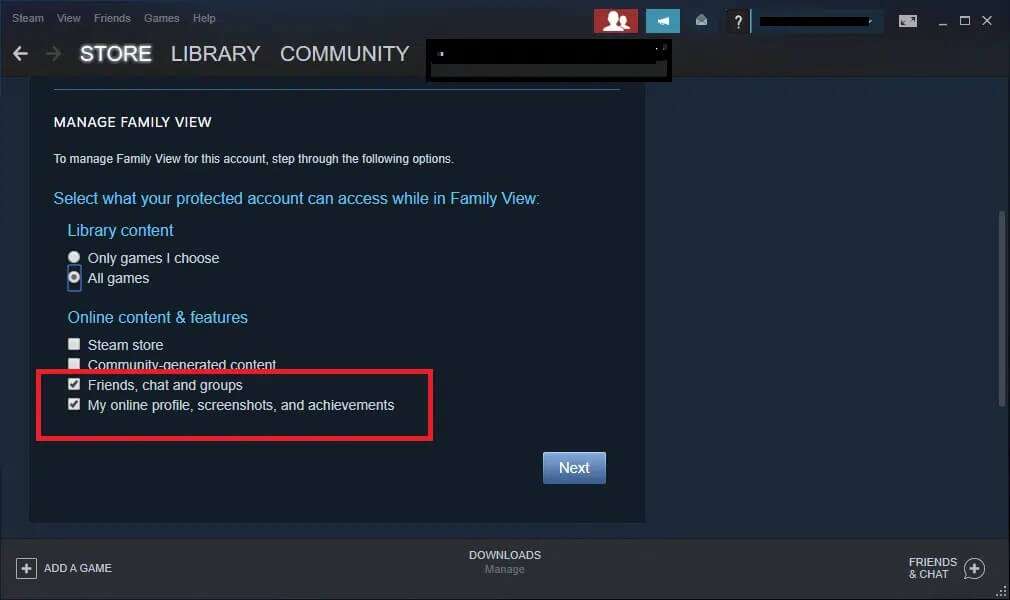Open the red friends activity icon

tap(616, 21)
